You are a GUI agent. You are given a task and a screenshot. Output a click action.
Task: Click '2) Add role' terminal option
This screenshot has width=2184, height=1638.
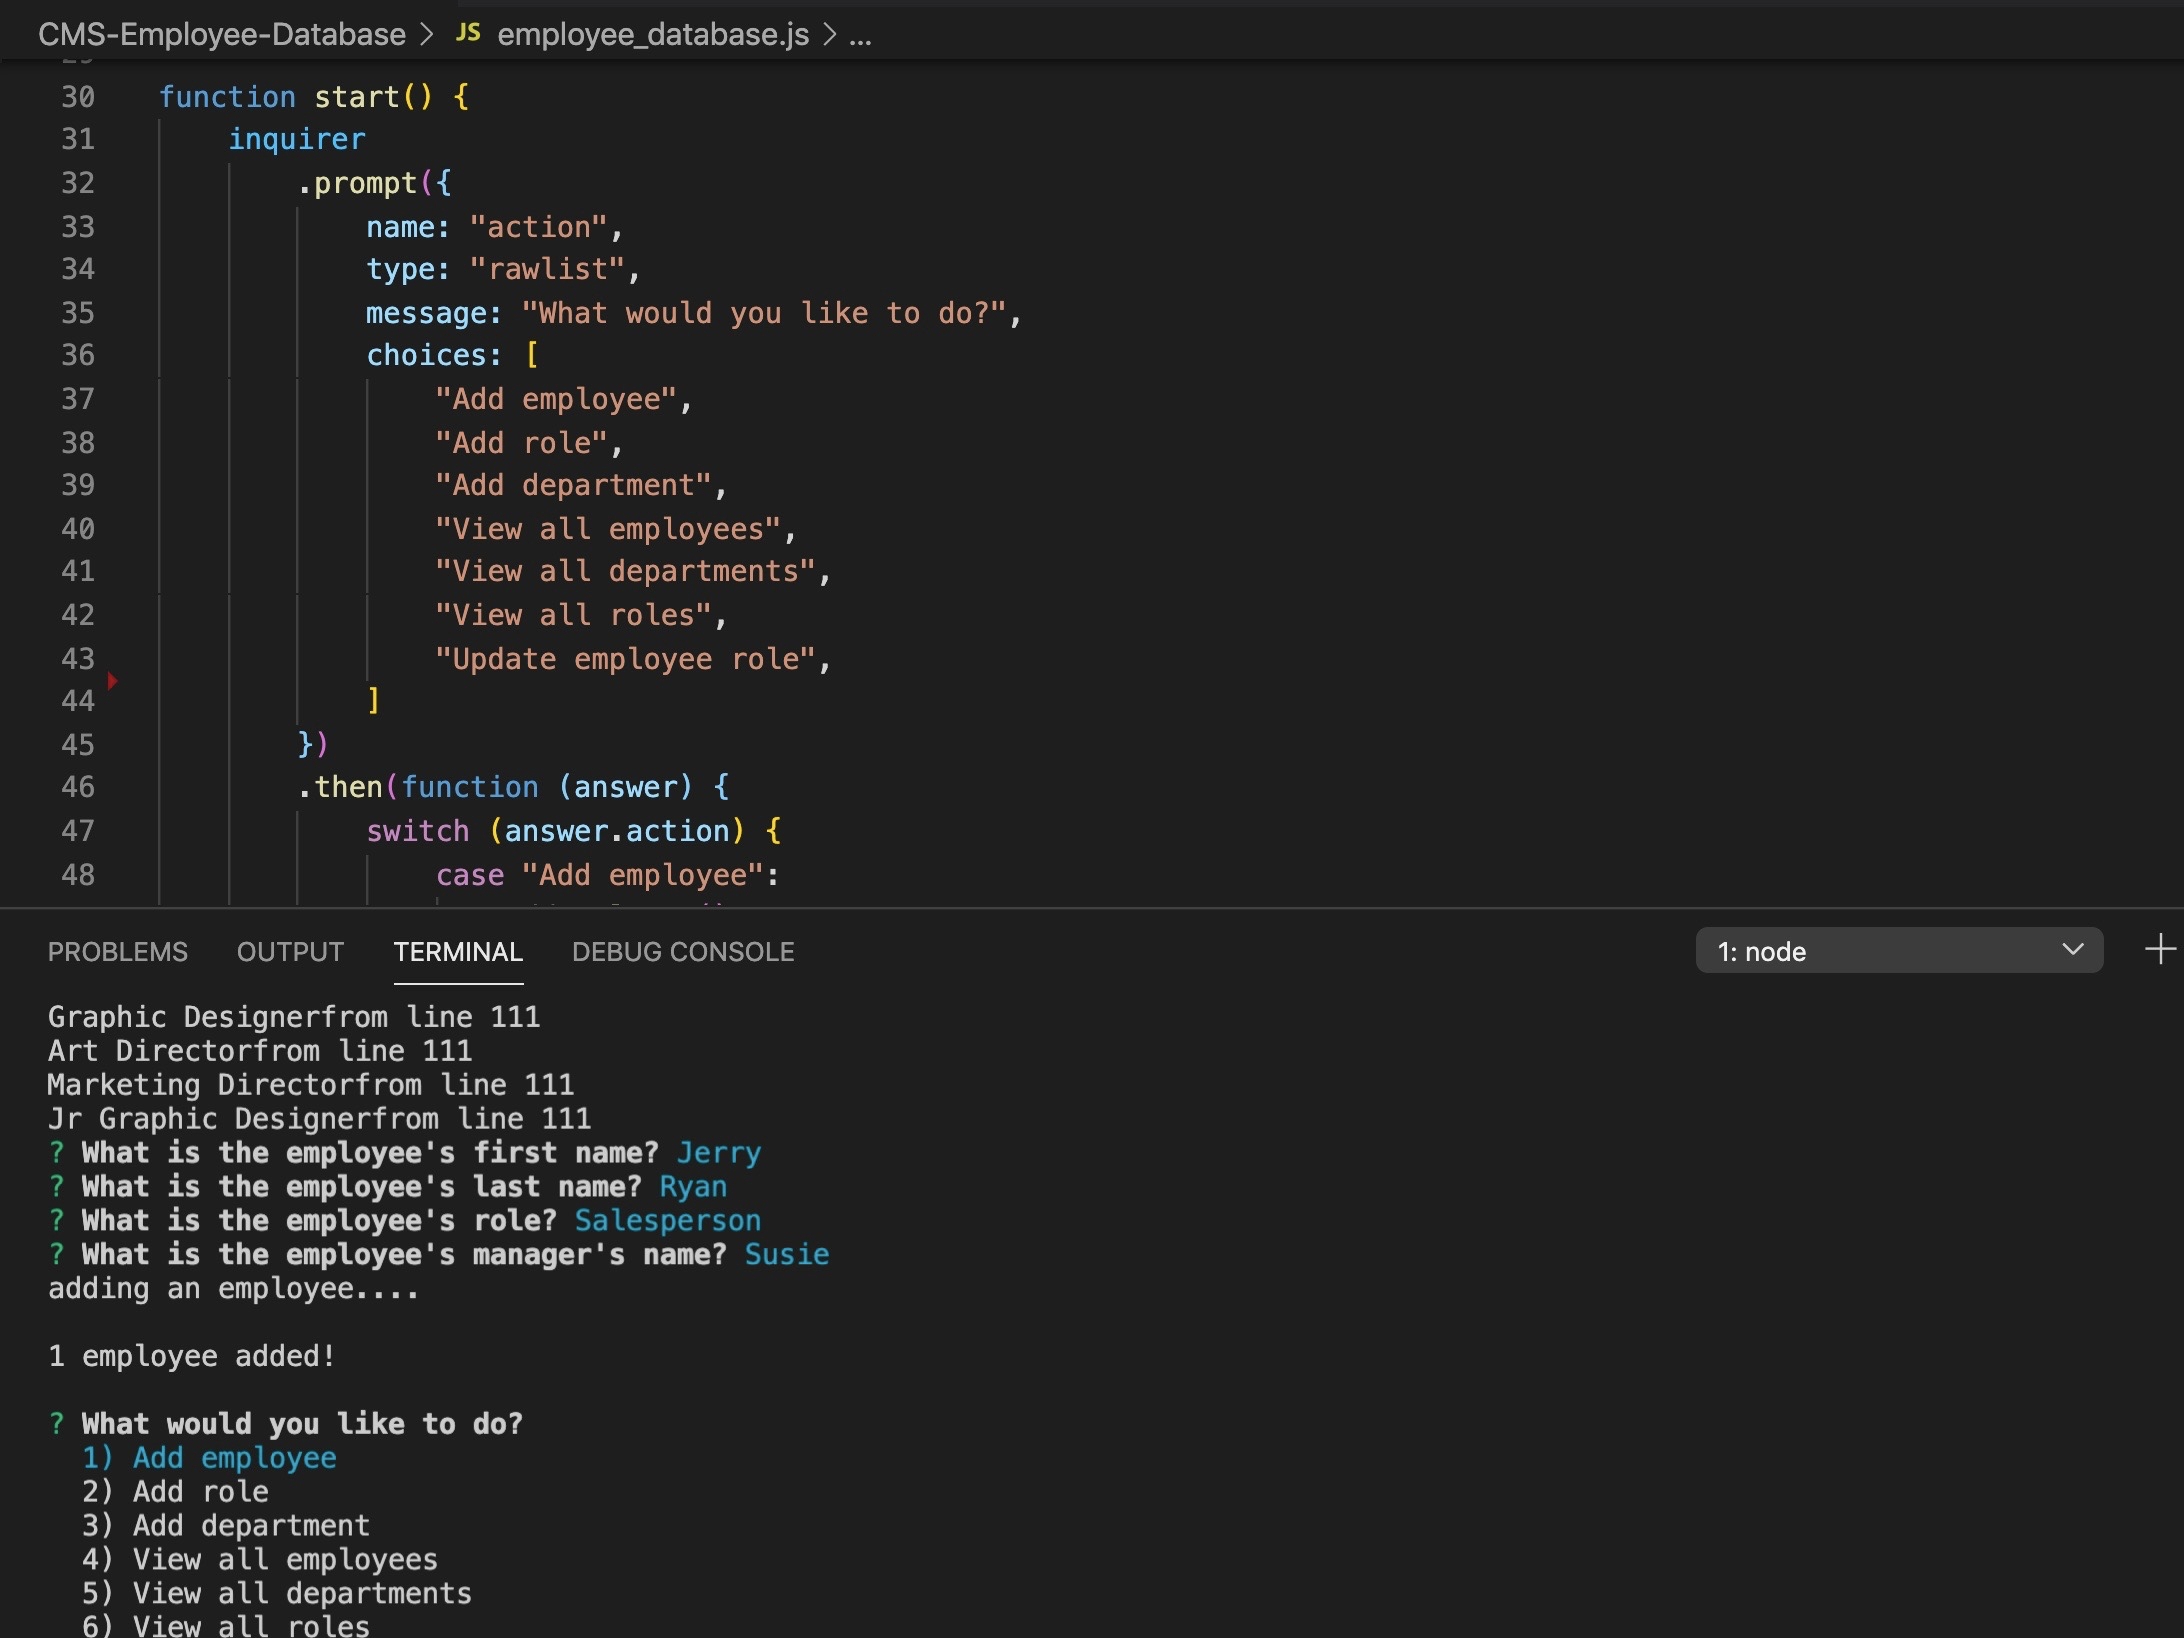tap(175, 1492)
